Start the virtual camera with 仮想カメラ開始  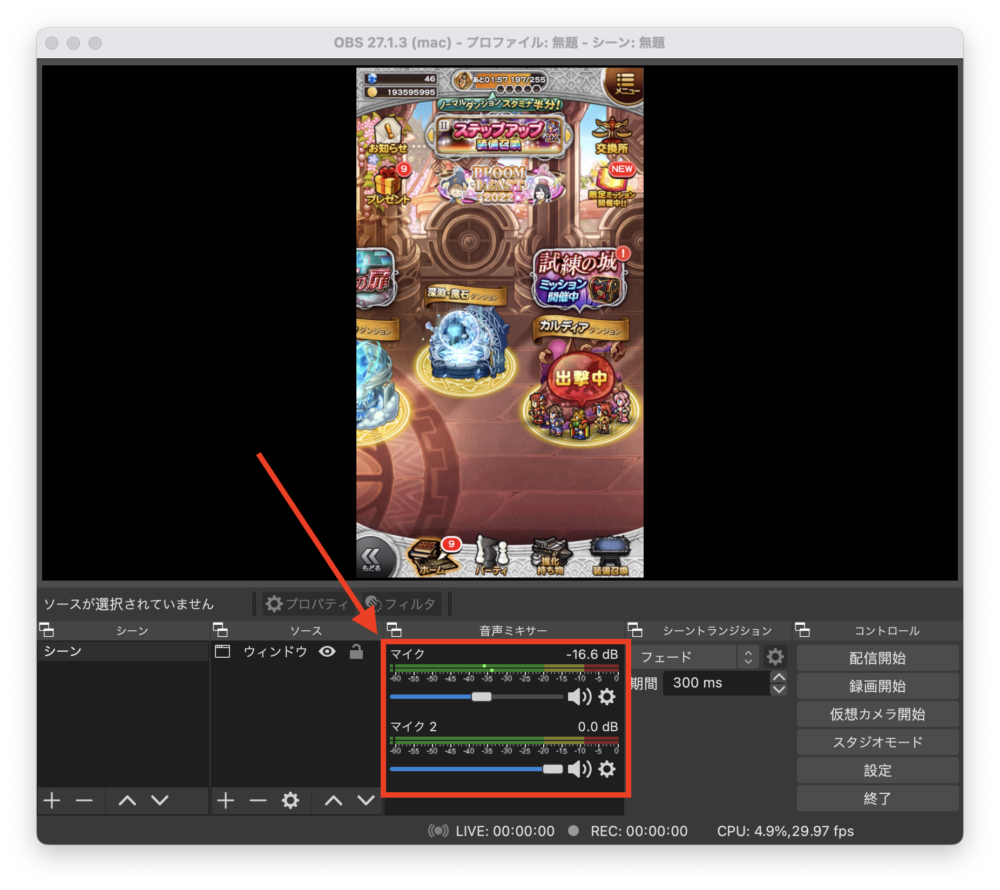point(878,714)
